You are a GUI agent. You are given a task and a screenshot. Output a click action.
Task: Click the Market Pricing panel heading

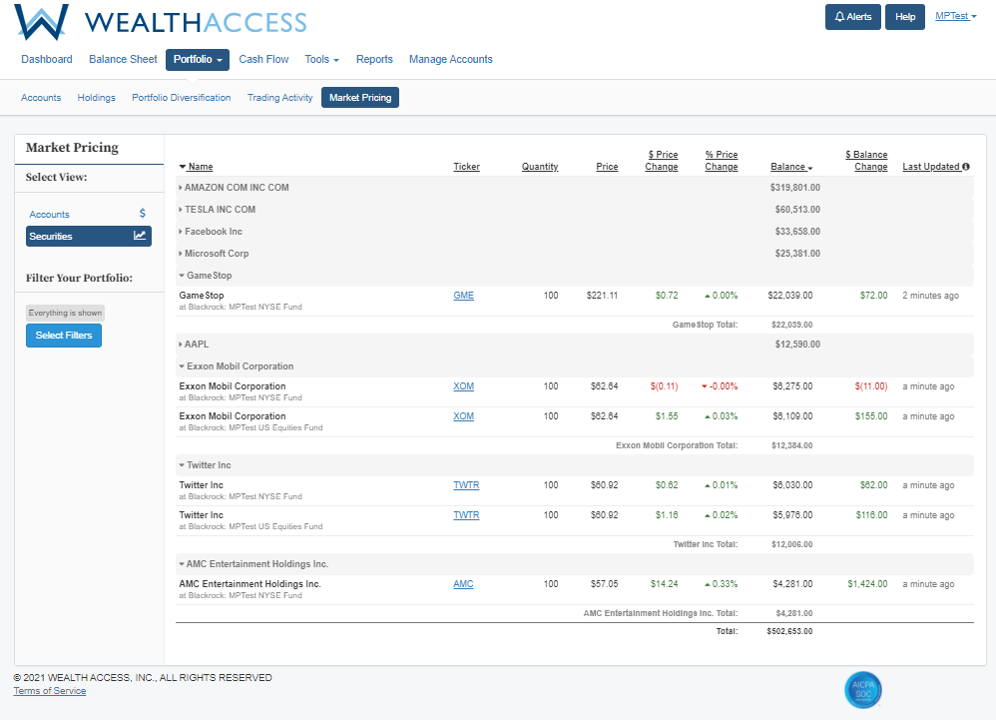(x=72, y=147)
